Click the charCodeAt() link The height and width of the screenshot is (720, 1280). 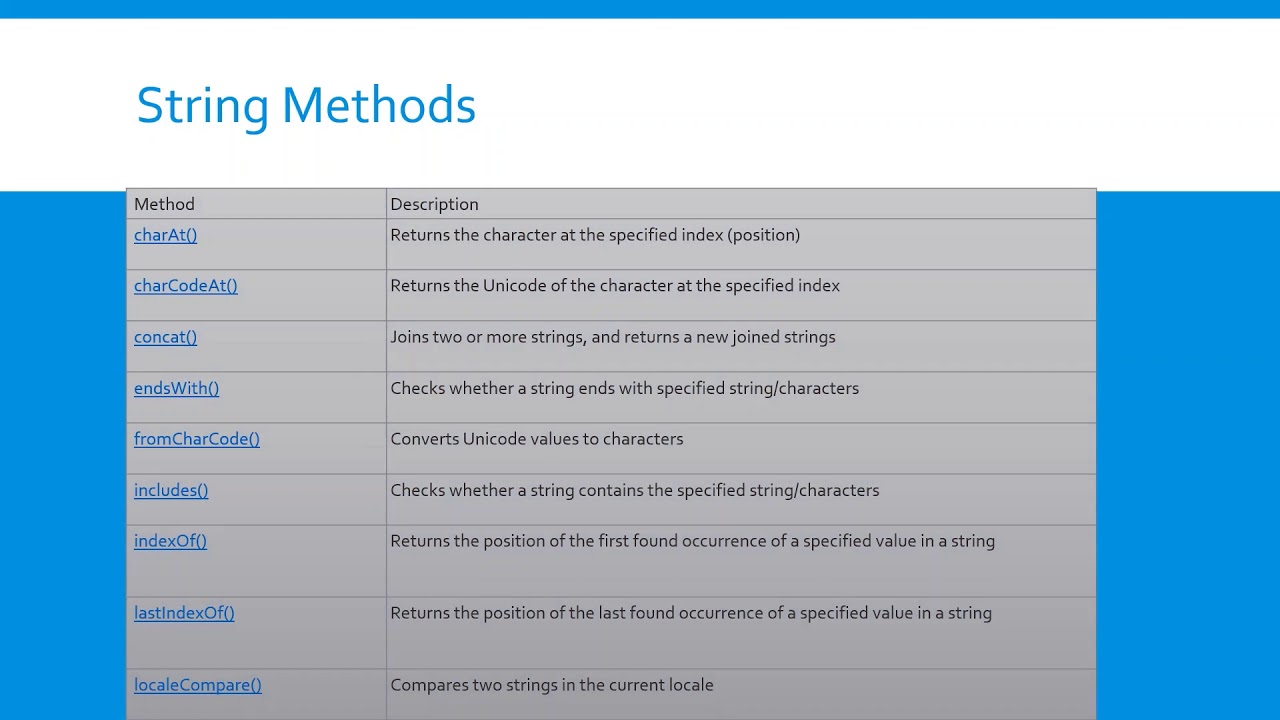click(x=185, y=286)
